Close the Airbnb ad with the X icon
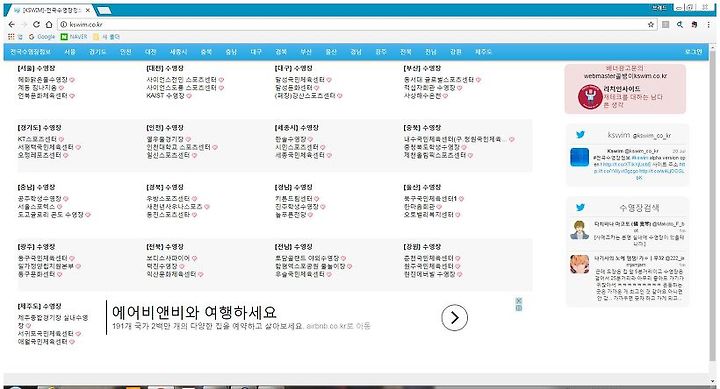The width and height of the screenshot is (720, 389). click(518, 301)
